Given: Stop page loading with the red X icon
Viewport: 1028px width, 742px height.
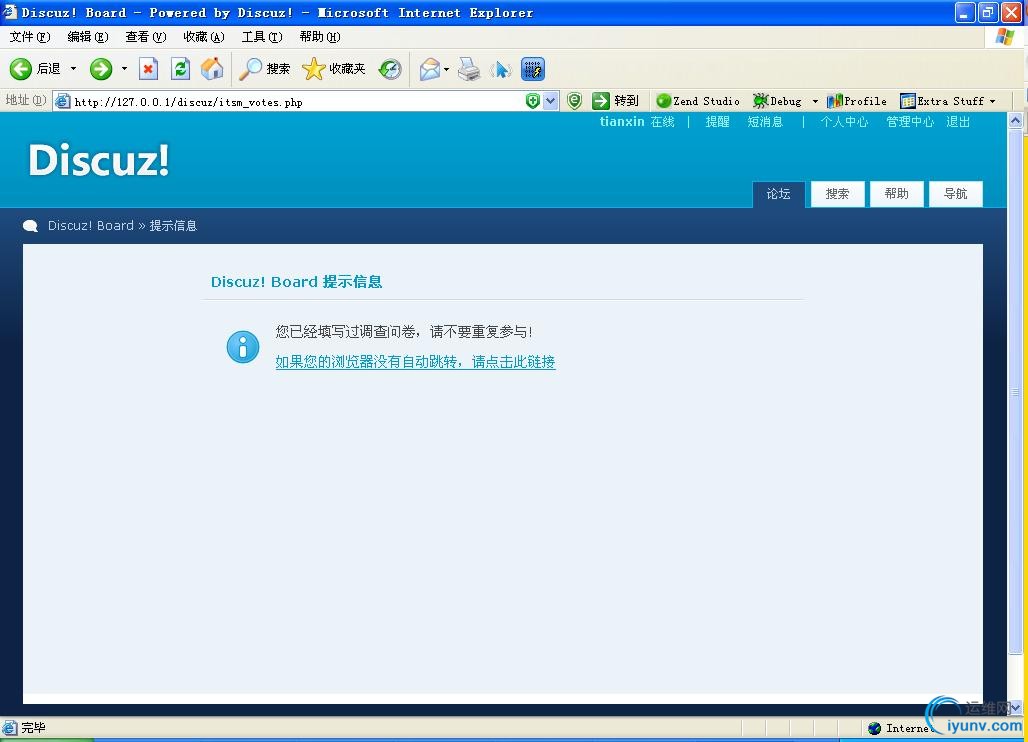Looking at the screenshot, I should click(x=149, y=69).
